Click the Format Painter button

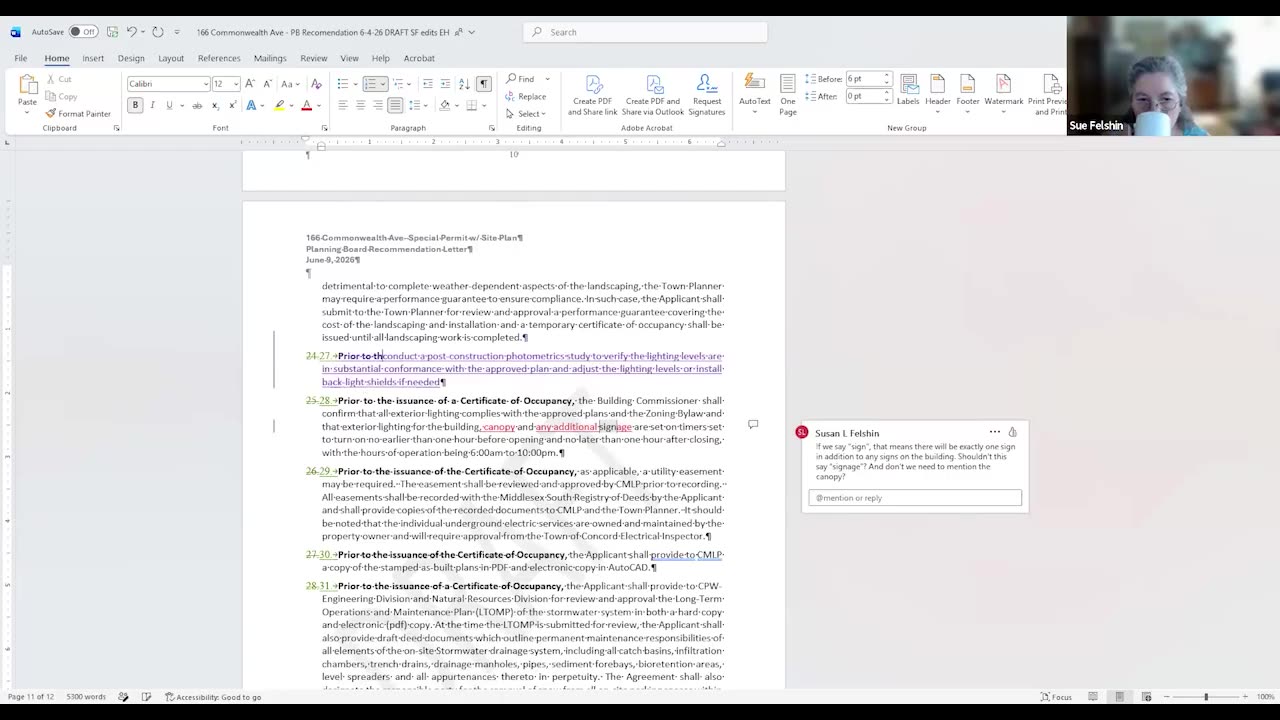point(78,113)
